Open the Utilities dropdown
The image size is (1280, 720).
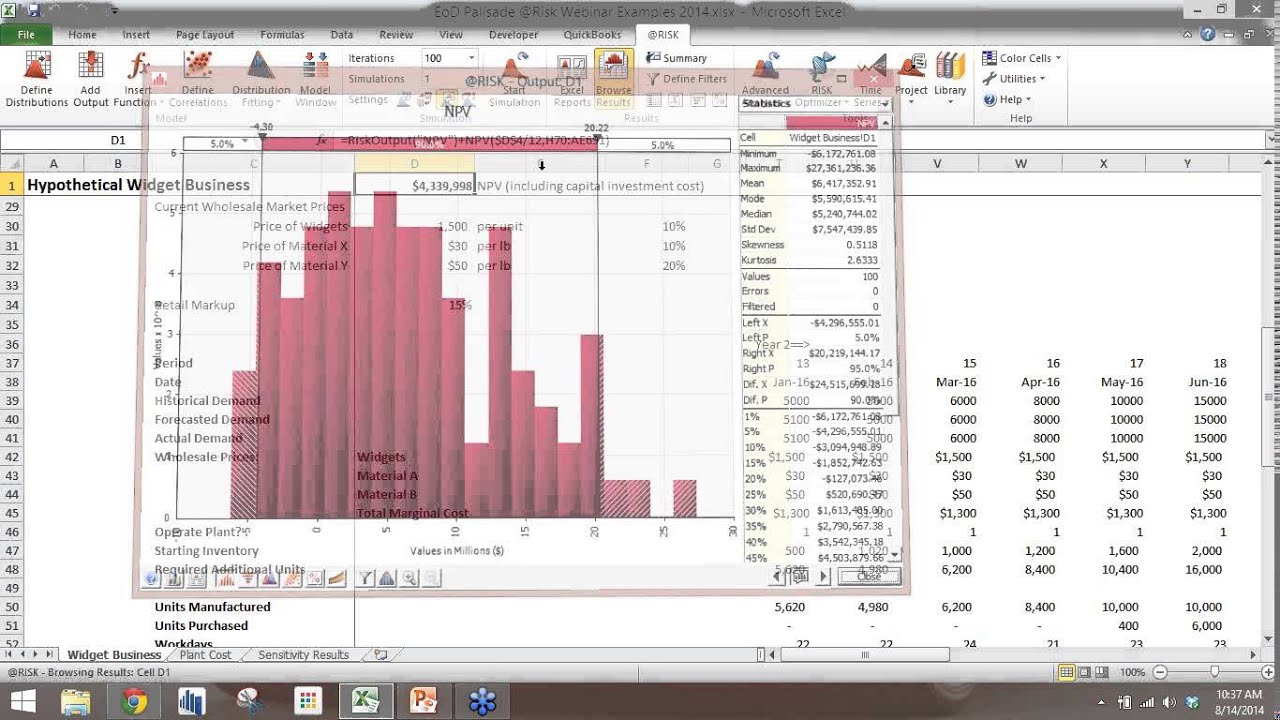pos(1014,79)
